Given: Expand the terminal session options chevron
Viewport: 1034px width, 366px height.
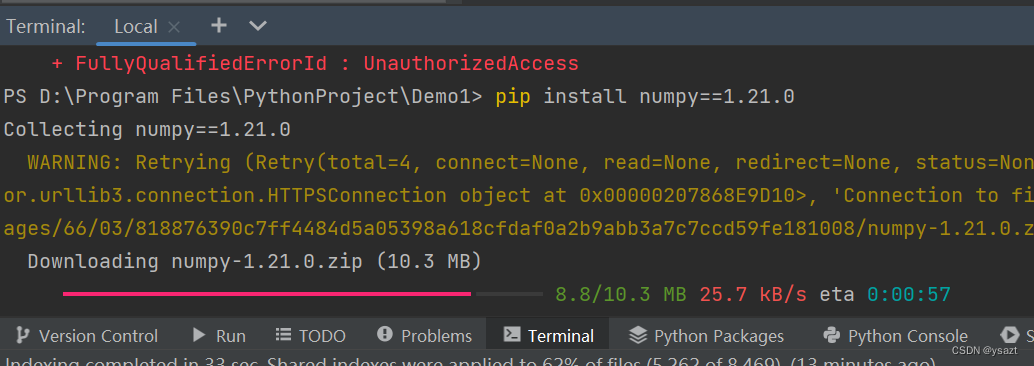Looking at the screenshot, I should click(x=258, y=26).
